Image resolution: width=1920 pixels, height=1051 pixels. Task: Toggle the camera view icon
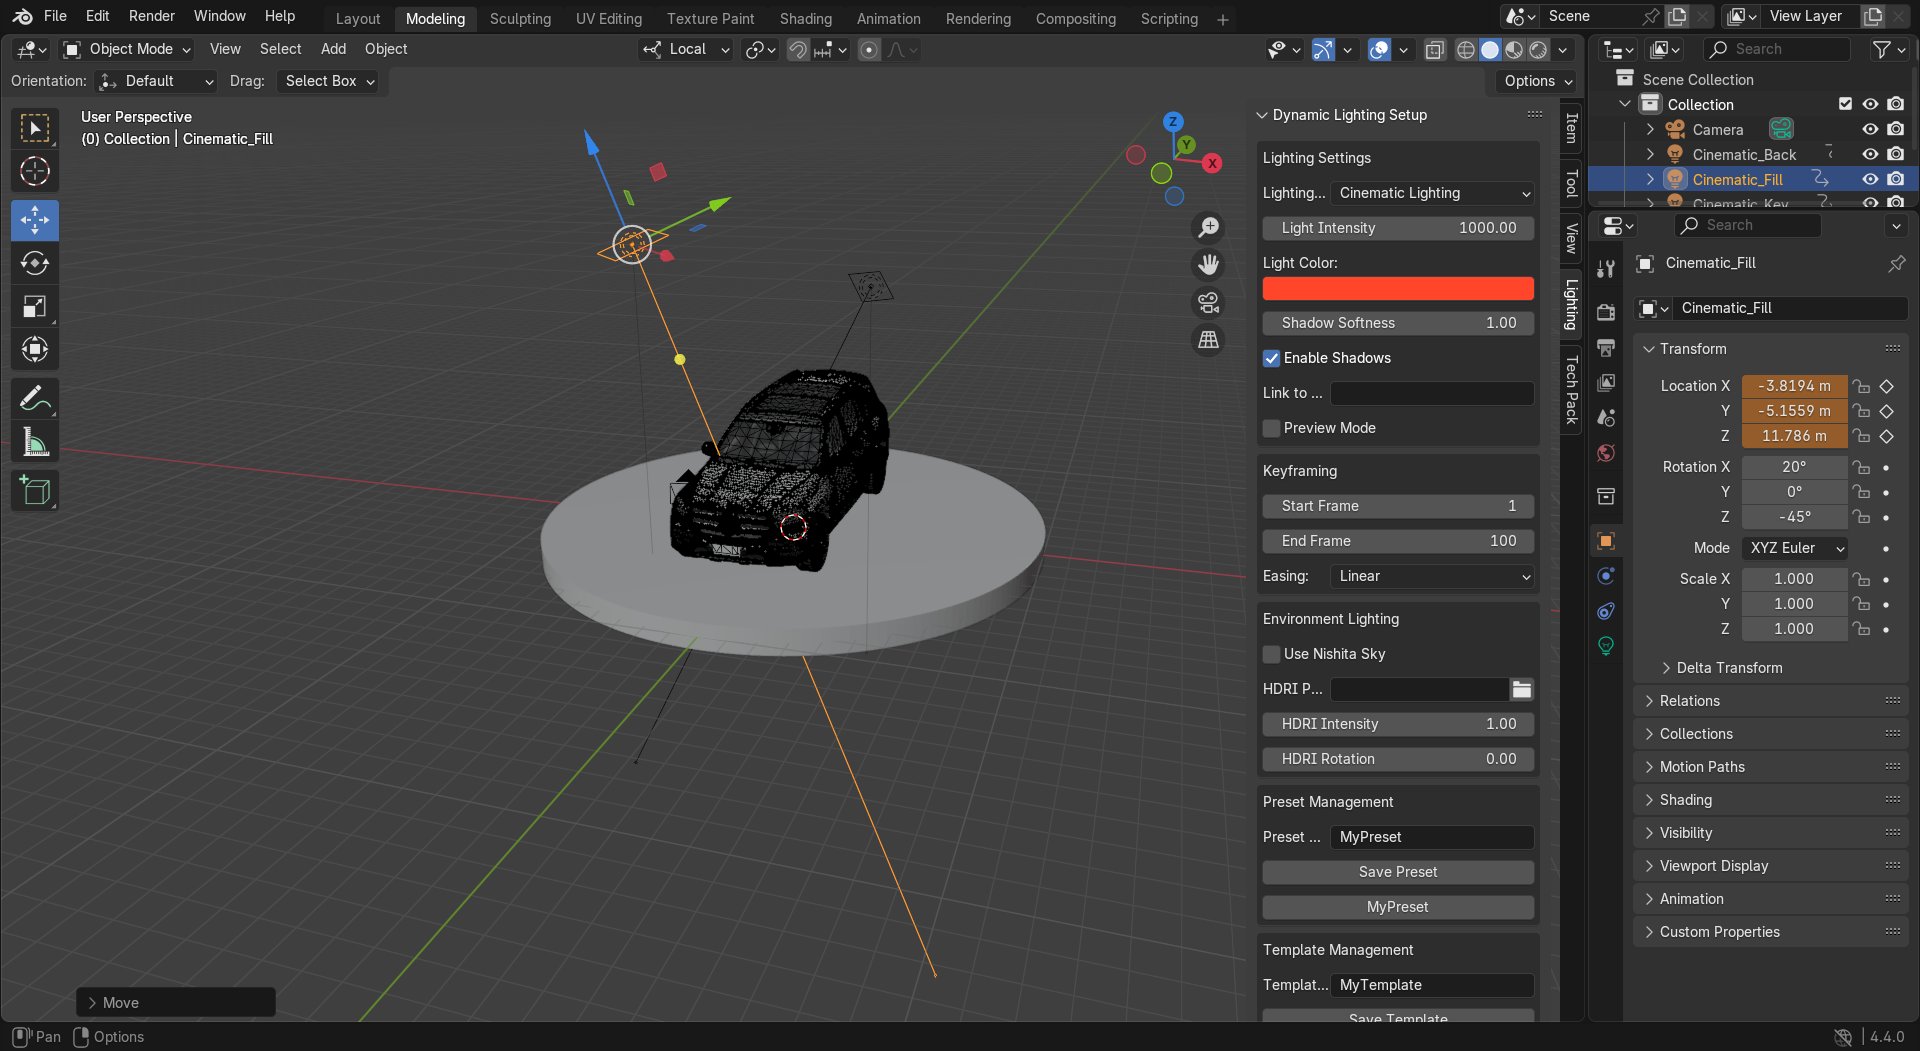pyautogui.click(x=1209, y=302)
